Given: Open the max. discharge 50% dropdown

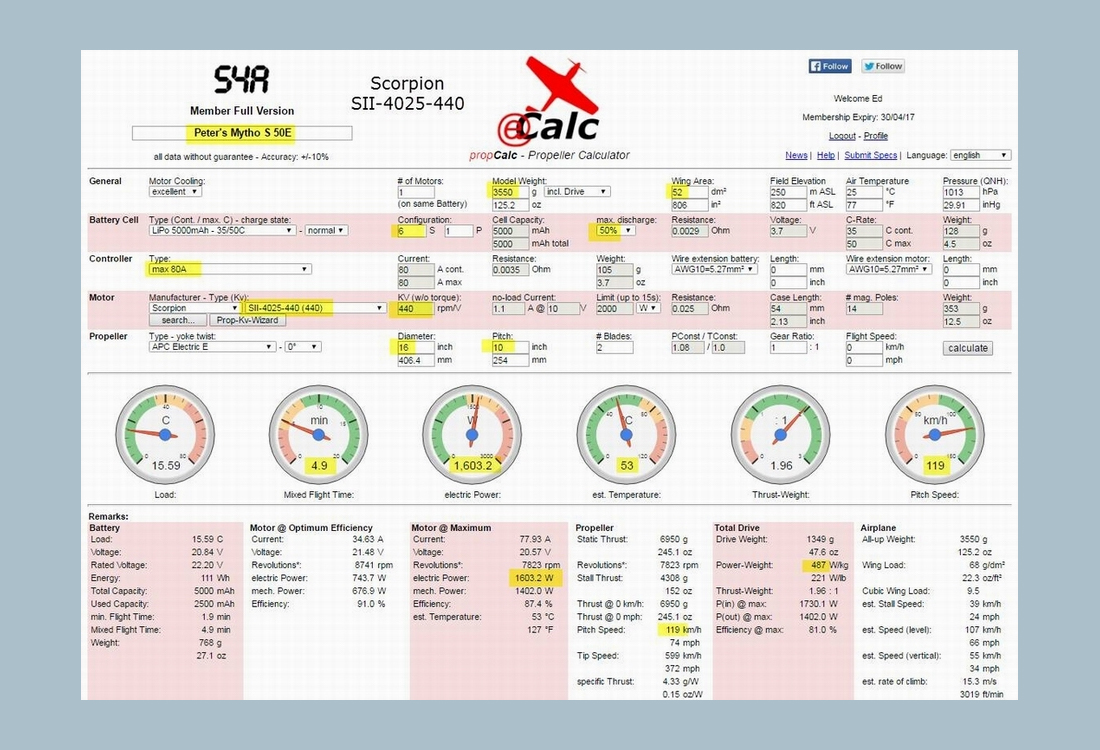Looking at the screenshot, I should click(x=615, y=230).
